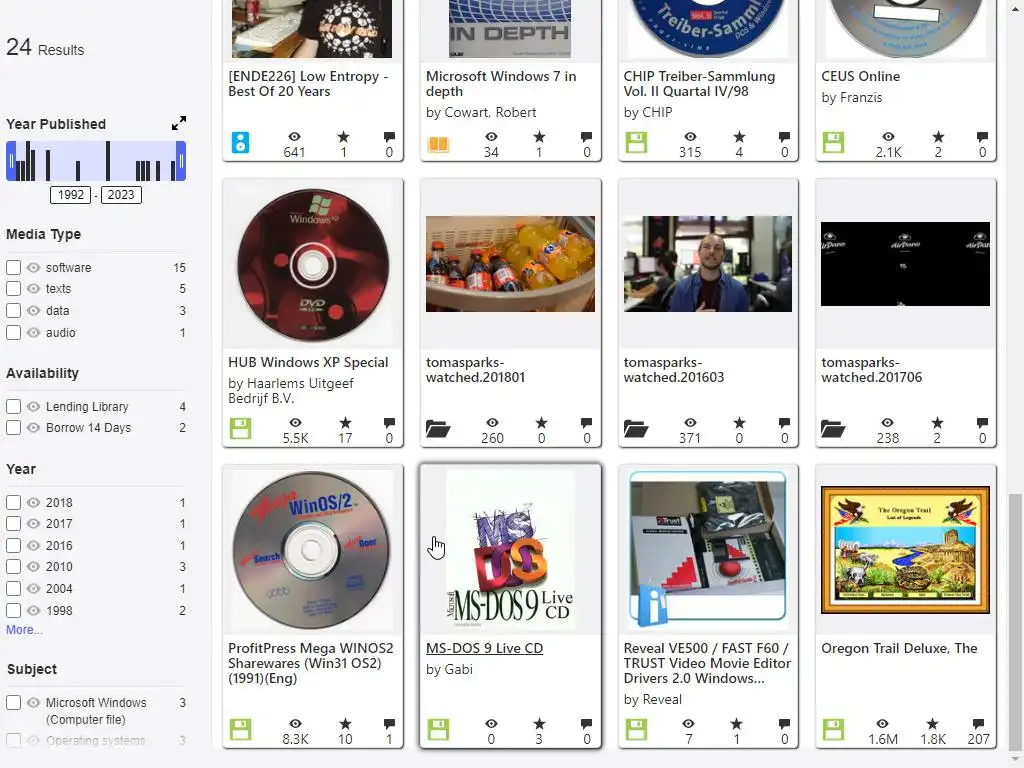Screen dimensions: 1024x768
Task: Click the favorites star on Low Entropy card
Action: click(x=344, y=136)
